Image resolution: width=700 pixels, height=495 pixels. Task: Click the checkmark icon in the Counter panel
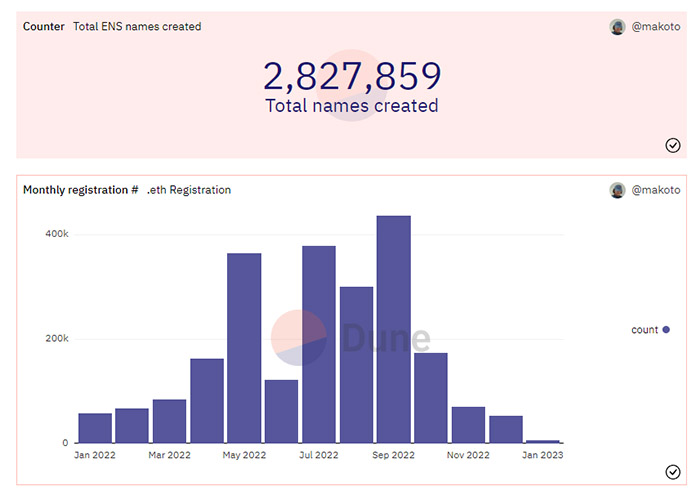673,146
